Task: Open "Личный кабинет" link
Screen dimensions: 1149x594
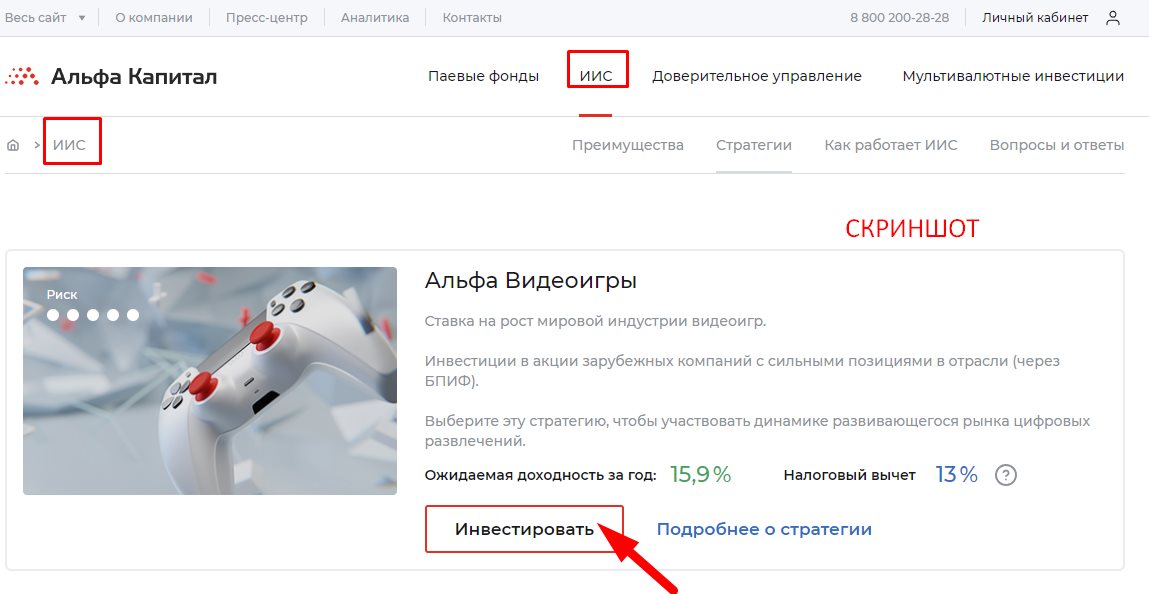Action: pyautogui.click(x=1035, y=18)
